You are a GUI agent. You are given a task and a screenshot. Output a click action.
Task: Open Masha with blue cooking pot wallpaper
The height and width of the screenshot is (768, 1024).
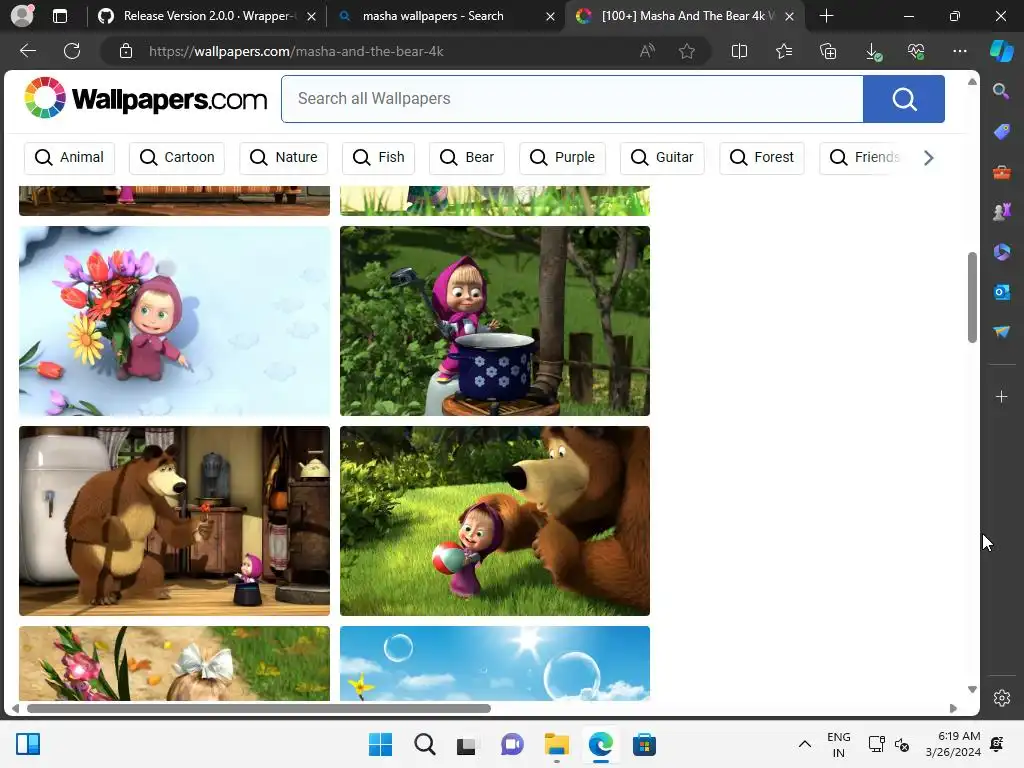494,321
